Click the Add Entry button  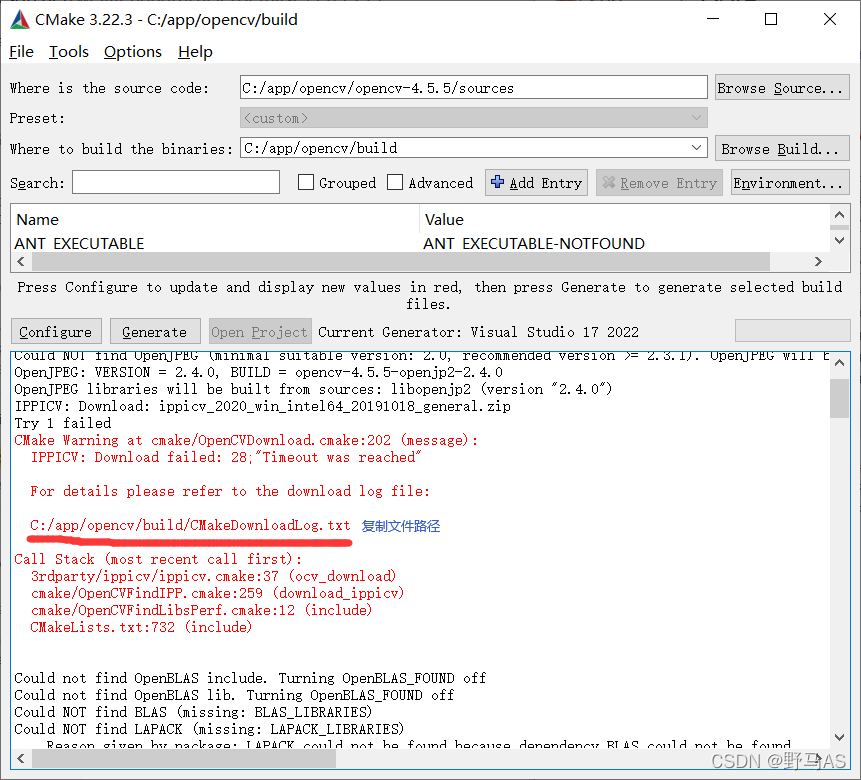(x=536, y=182)
